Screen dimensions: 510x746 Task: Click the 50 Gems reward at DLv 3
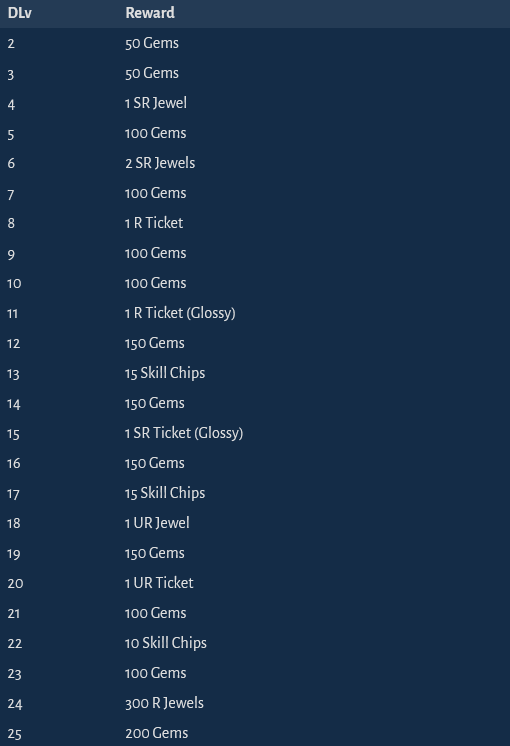[x=152, y=73]
